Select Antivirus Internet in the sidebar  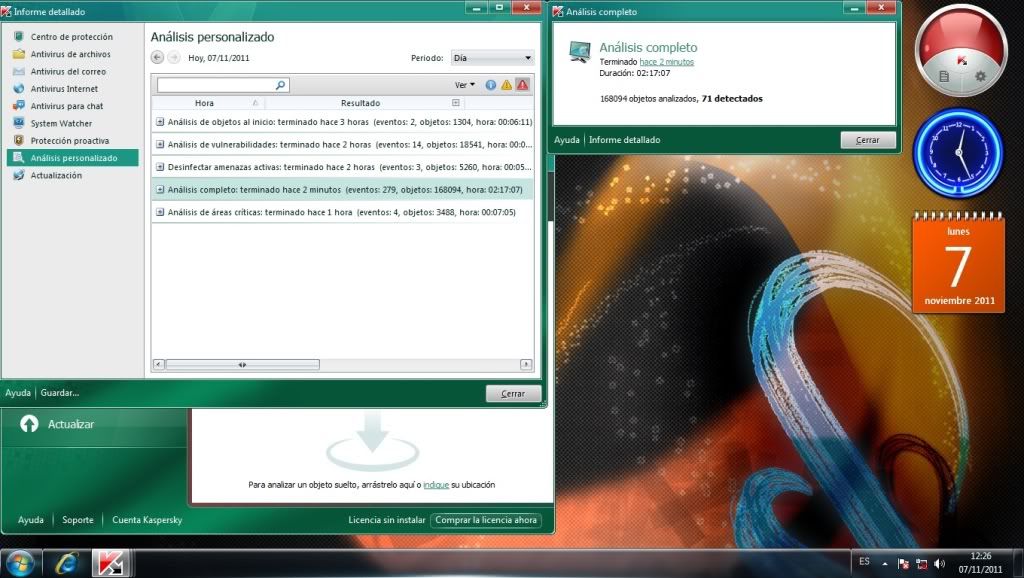click(64, 89)
